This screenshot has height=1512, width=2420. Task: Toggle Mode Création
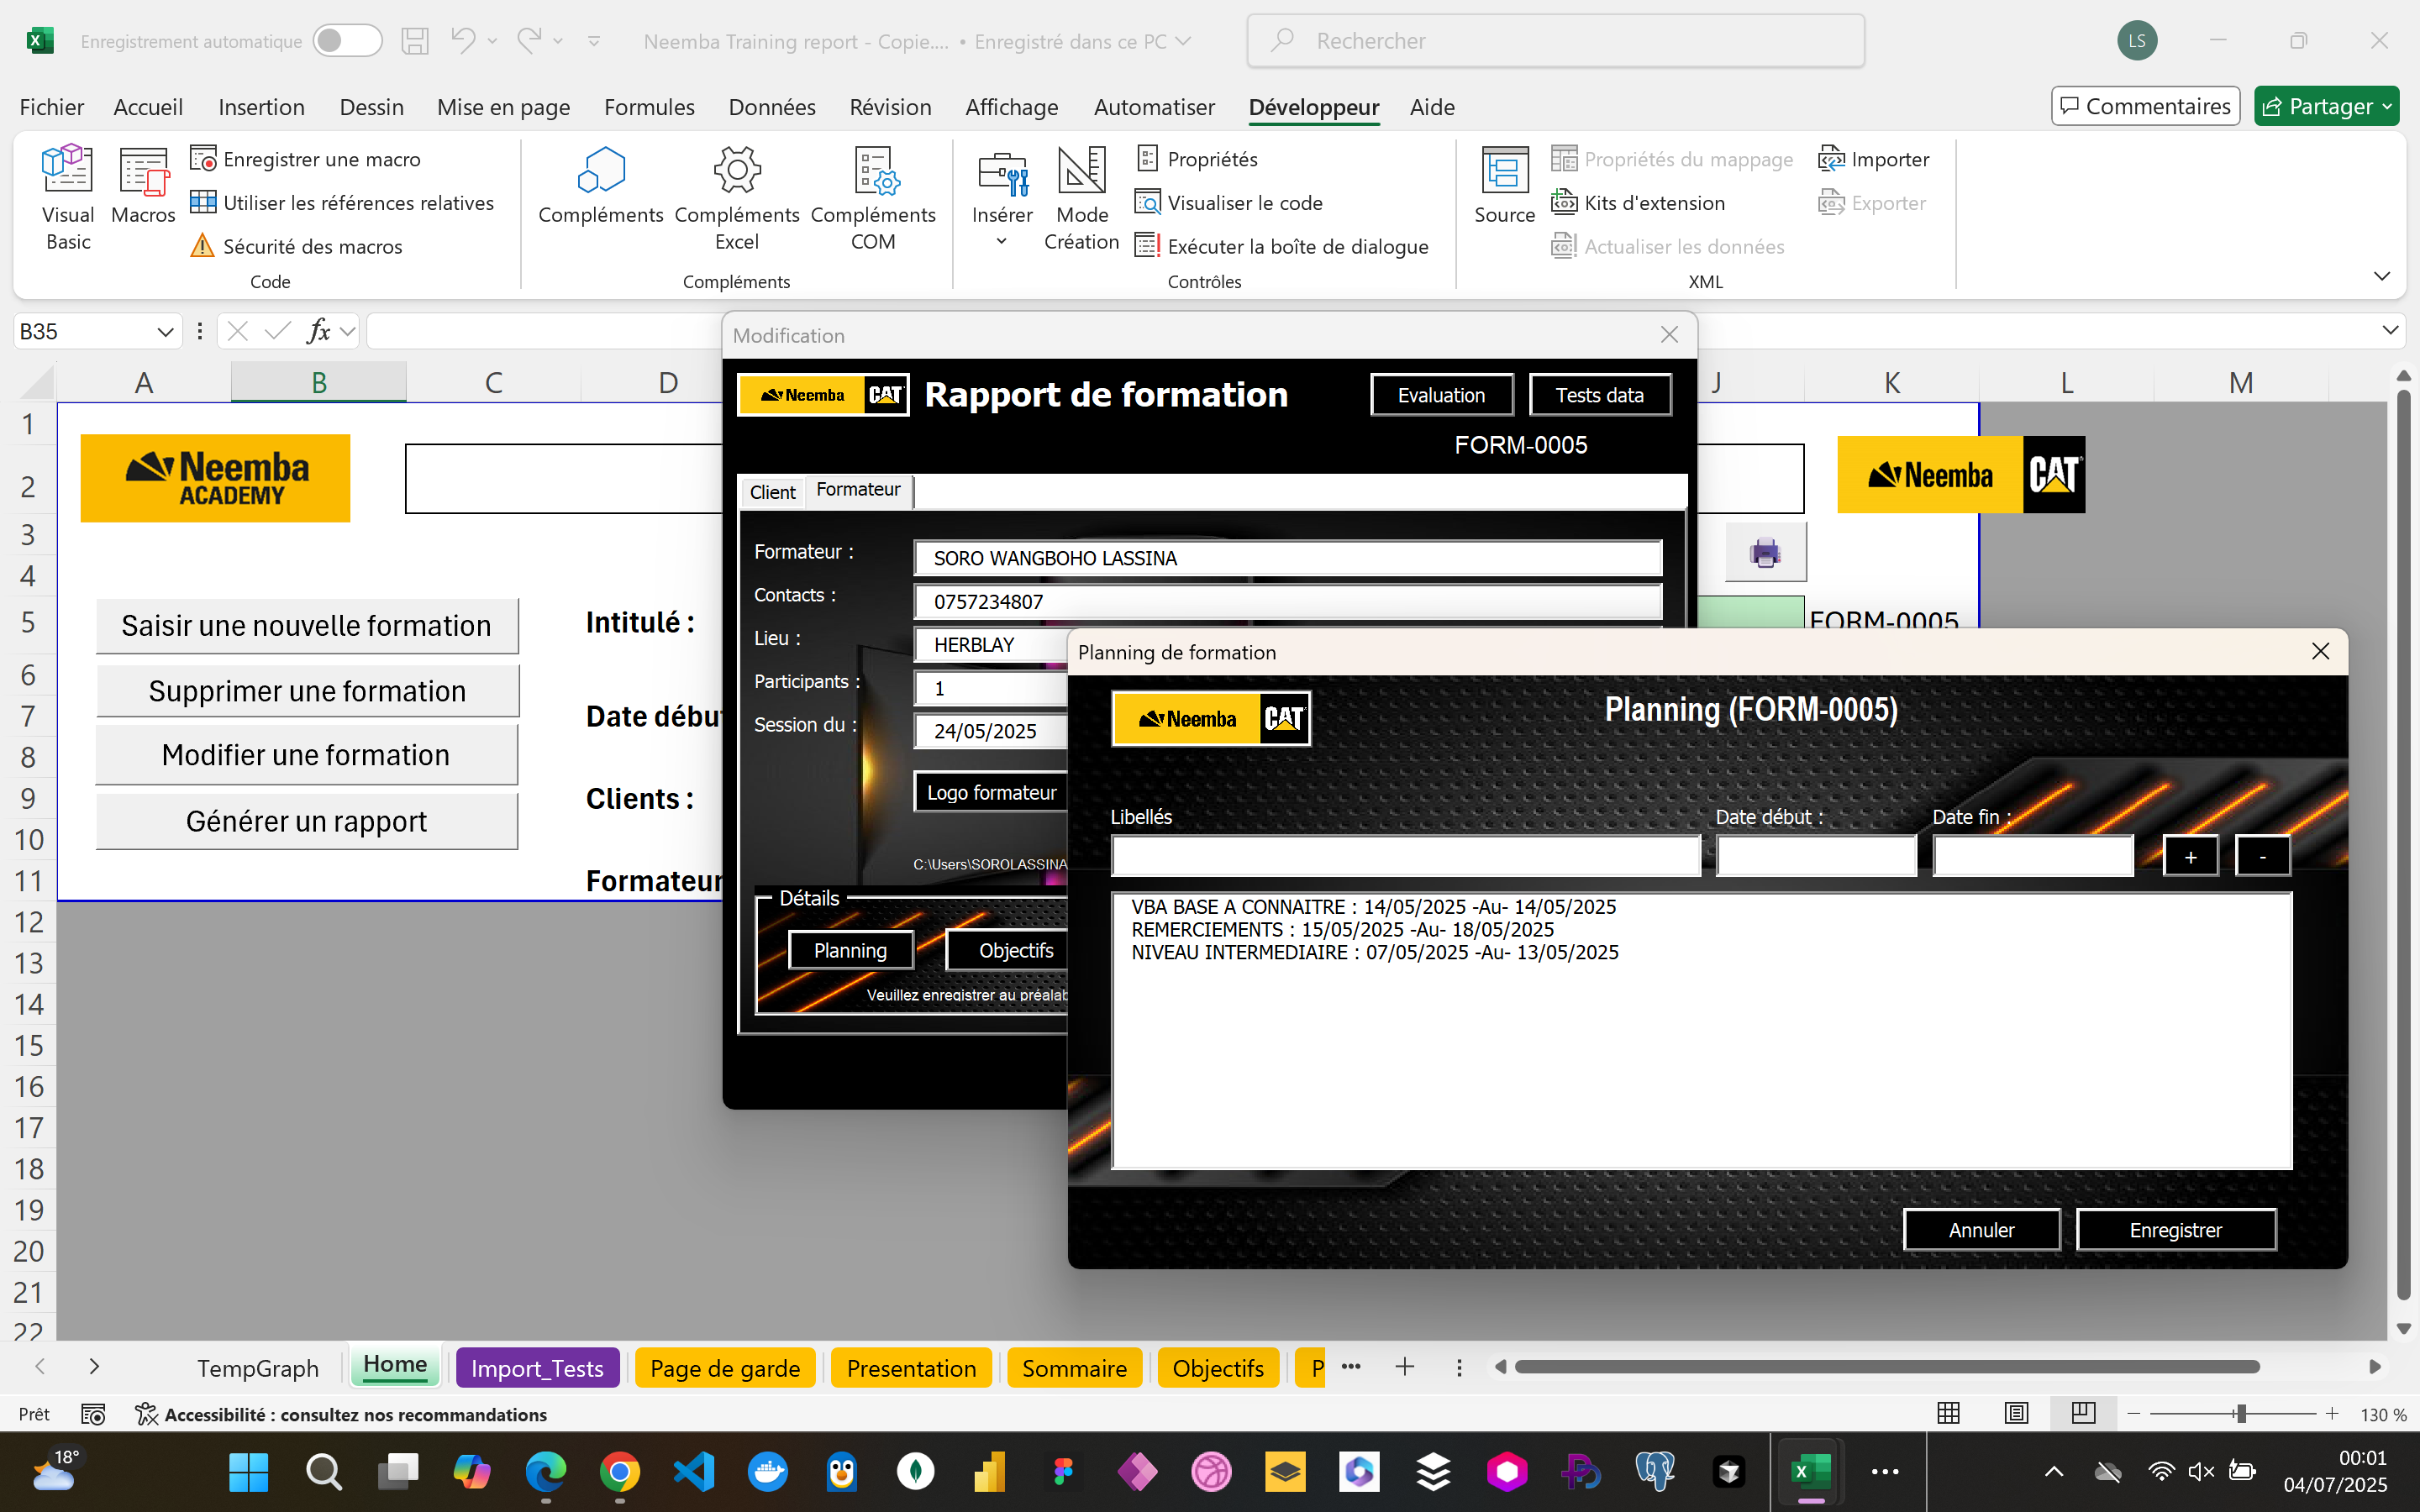point(1081,198)
